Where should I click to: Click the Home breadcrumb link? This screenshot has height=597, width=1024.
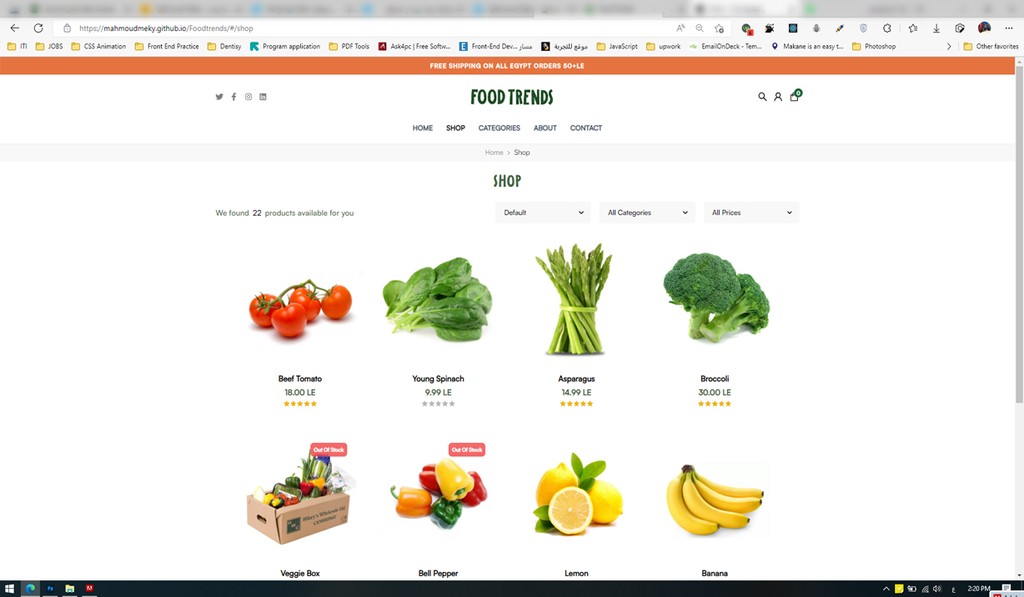click(x=494, y=152)
